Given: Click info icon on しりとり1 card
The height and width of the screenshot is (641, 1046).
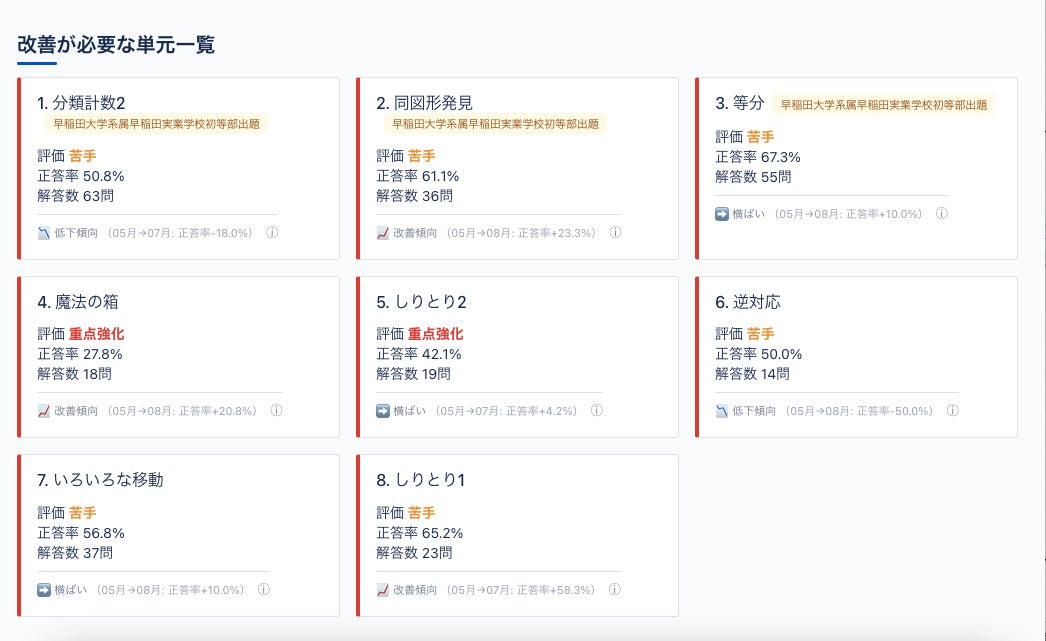Looking at the screenshot, I should pos(614,590).
